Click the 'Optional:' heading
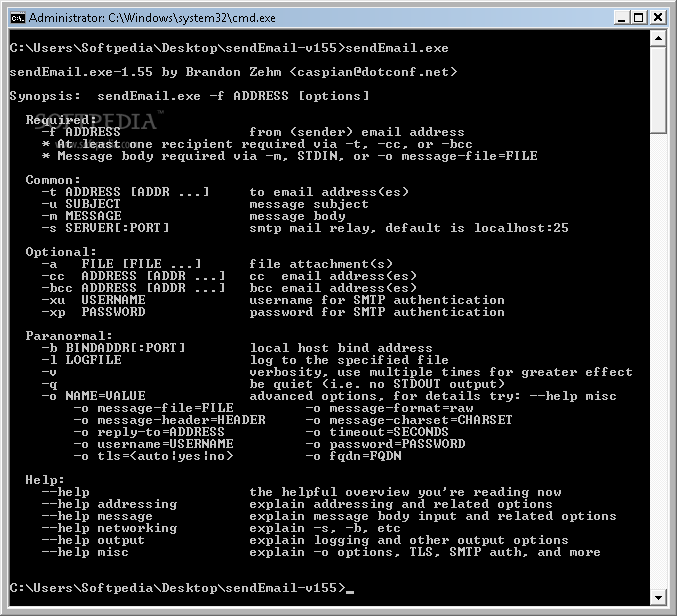677x616 pixels. [61, 252]
